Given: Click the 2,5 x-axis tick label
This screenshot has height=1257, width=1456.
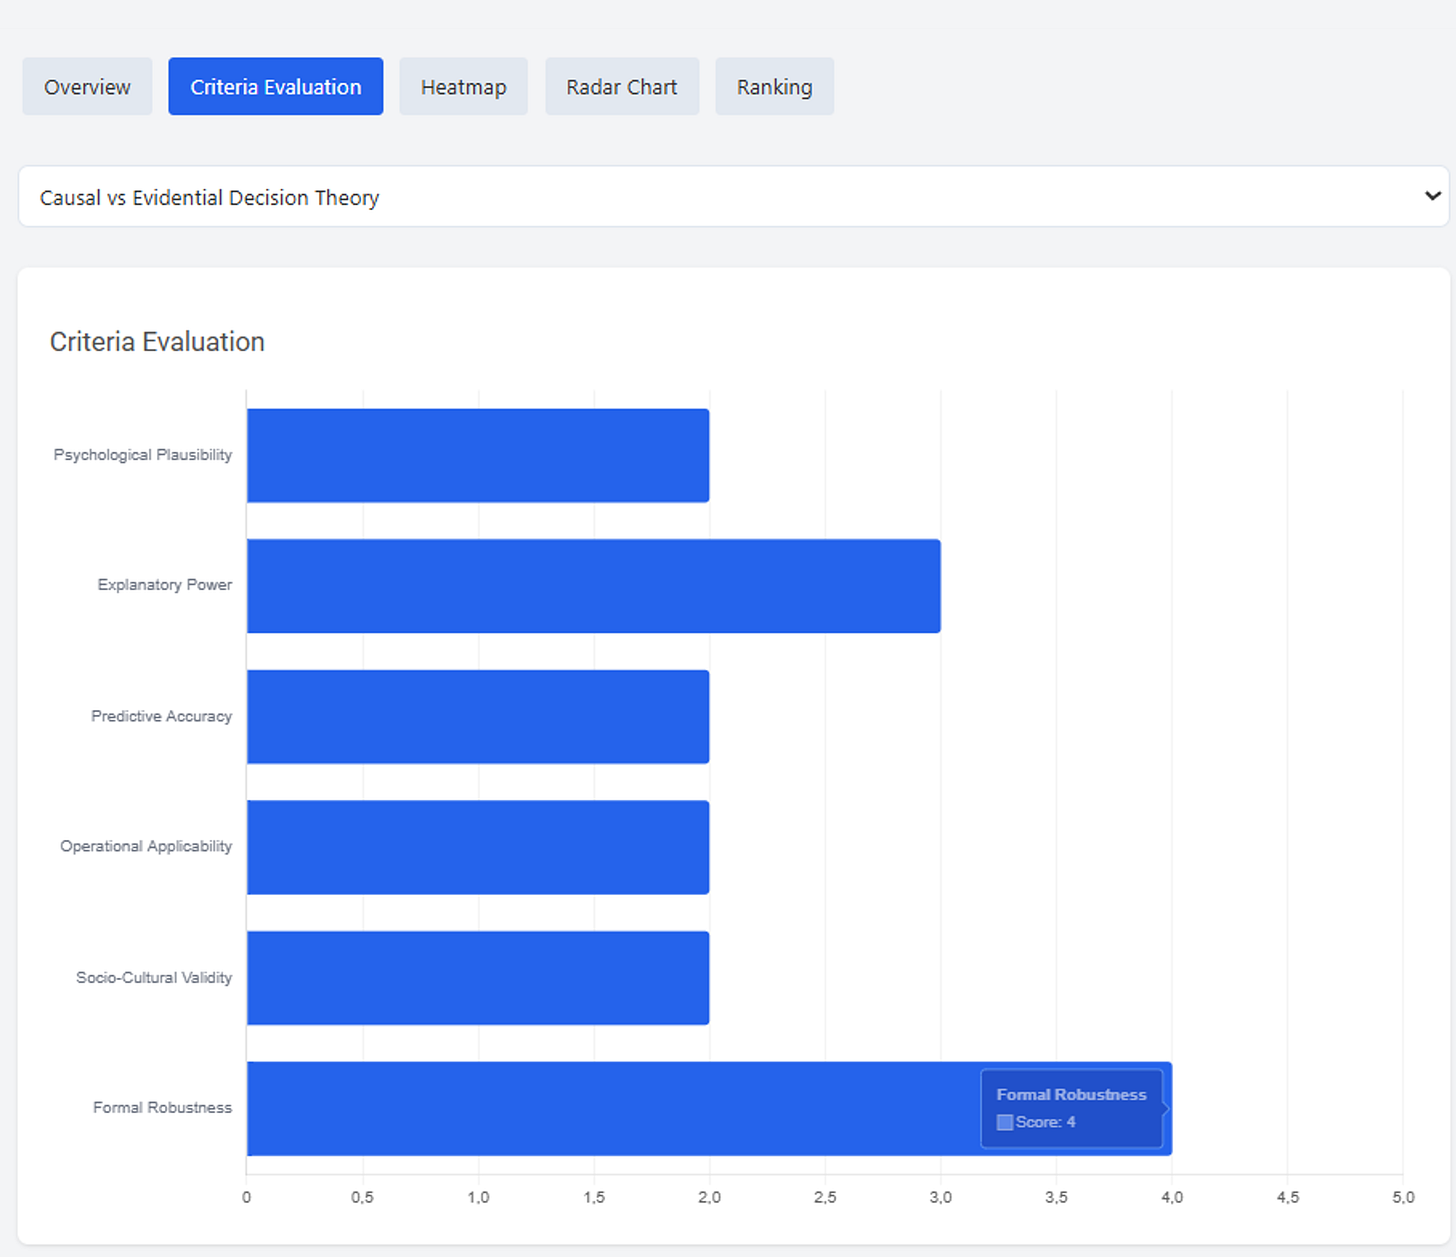Looking at the screenshot, I should (825, 1197).
